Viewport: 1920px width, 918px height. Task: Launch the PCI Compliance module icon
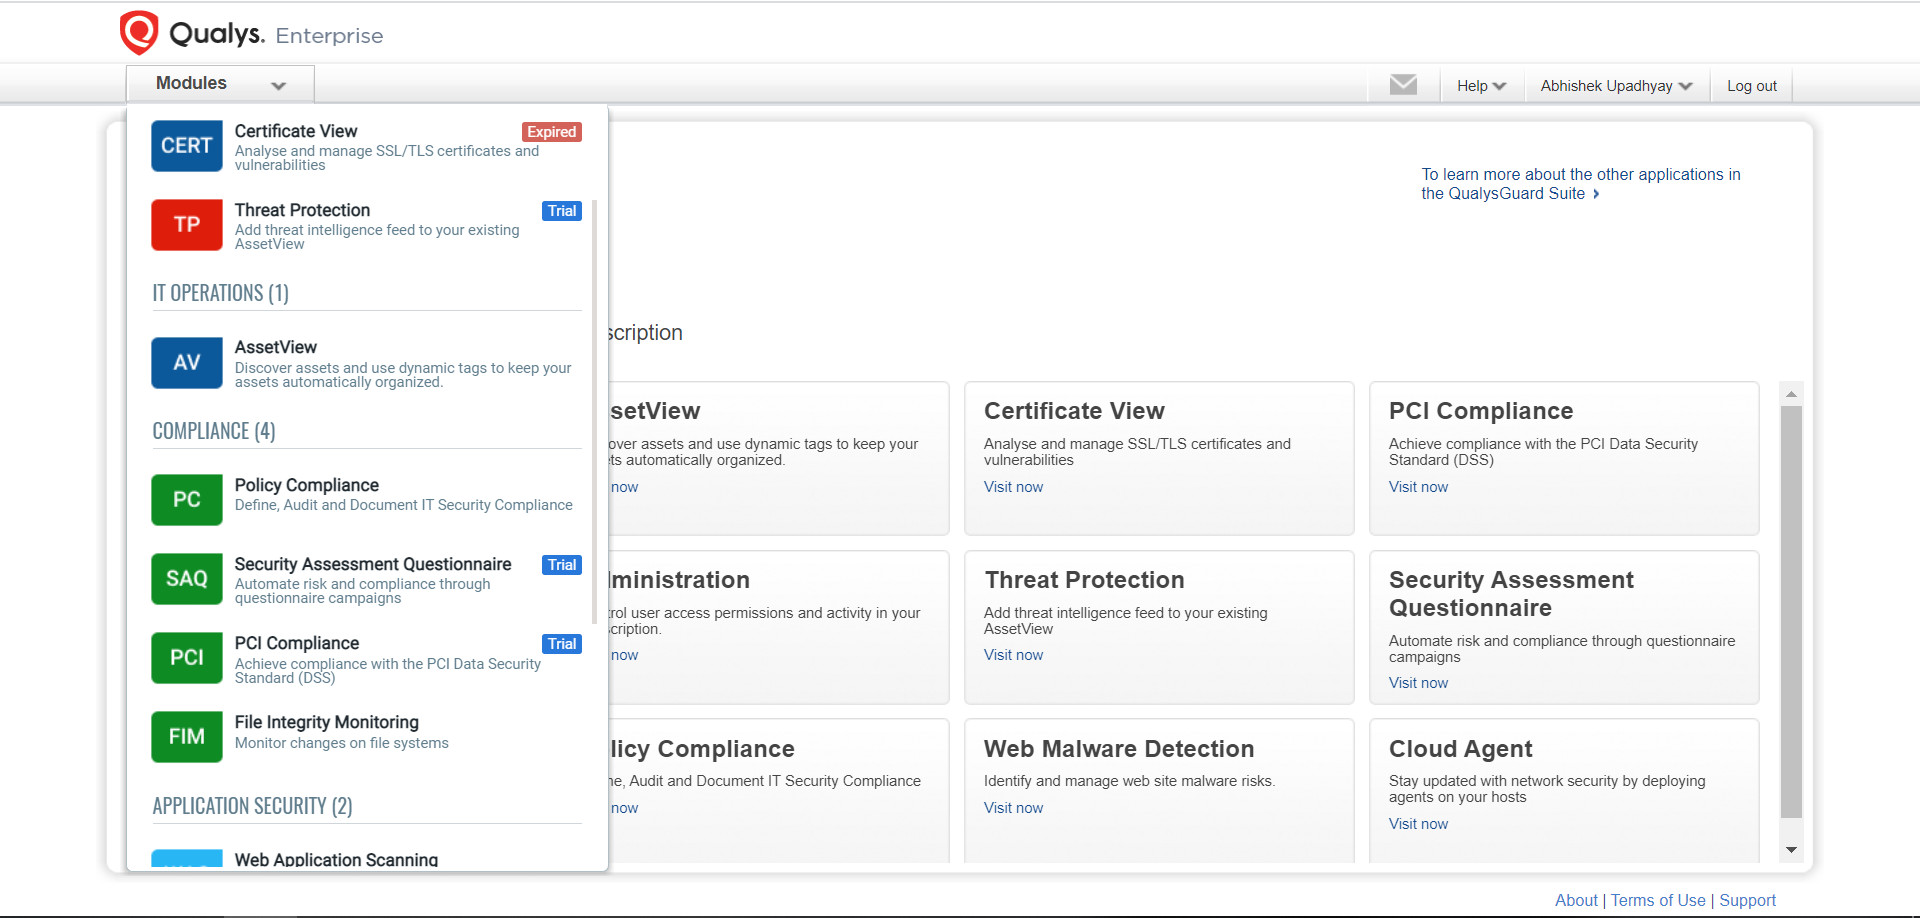point(186,658)
